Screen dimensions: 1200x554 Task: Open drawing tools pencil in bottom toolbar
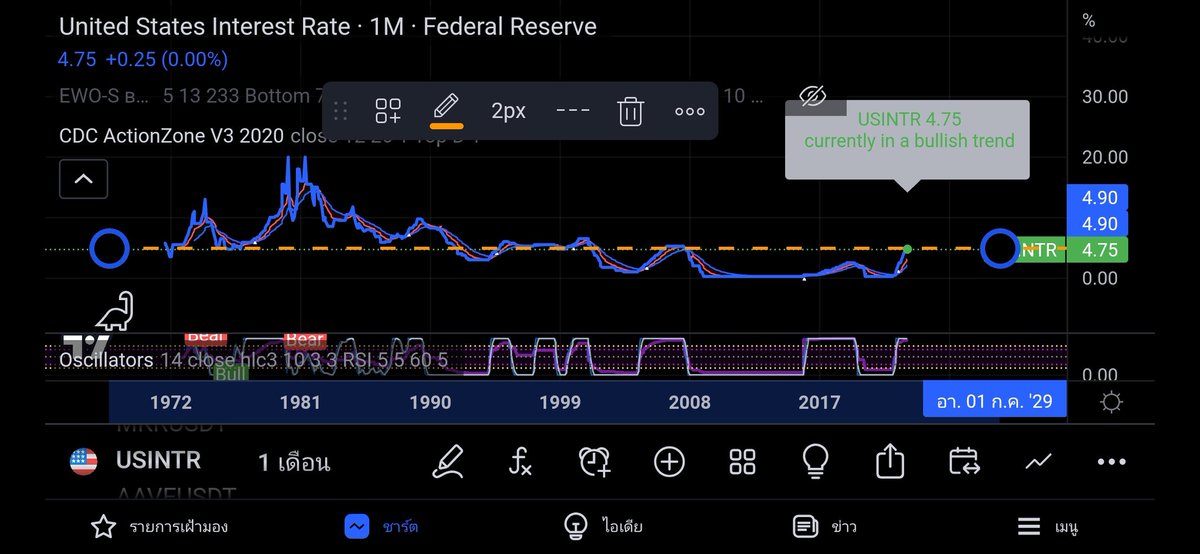click(448, 461)
